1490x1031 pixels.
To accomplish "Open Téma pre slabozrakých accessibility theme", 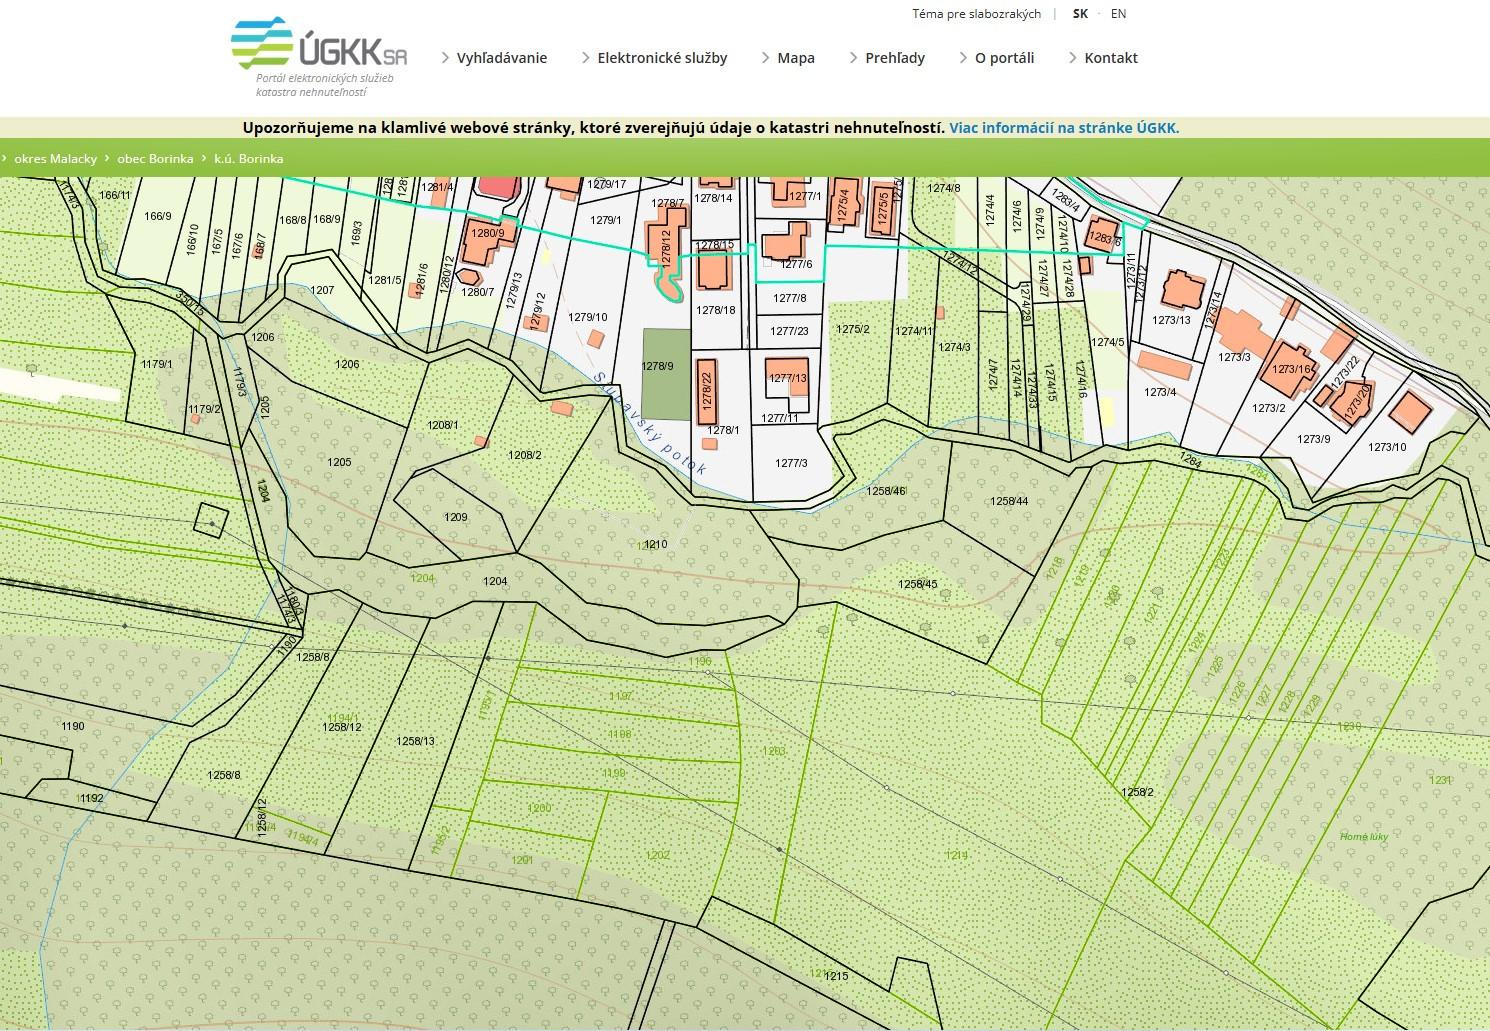I will (976, 14).
